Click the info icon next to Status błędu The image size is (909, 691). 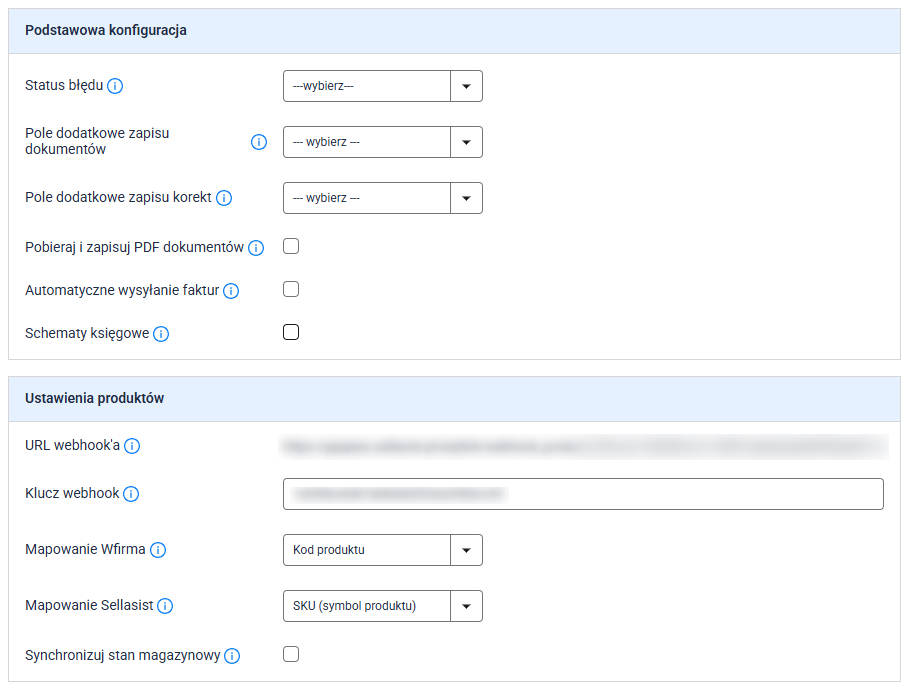115,86
